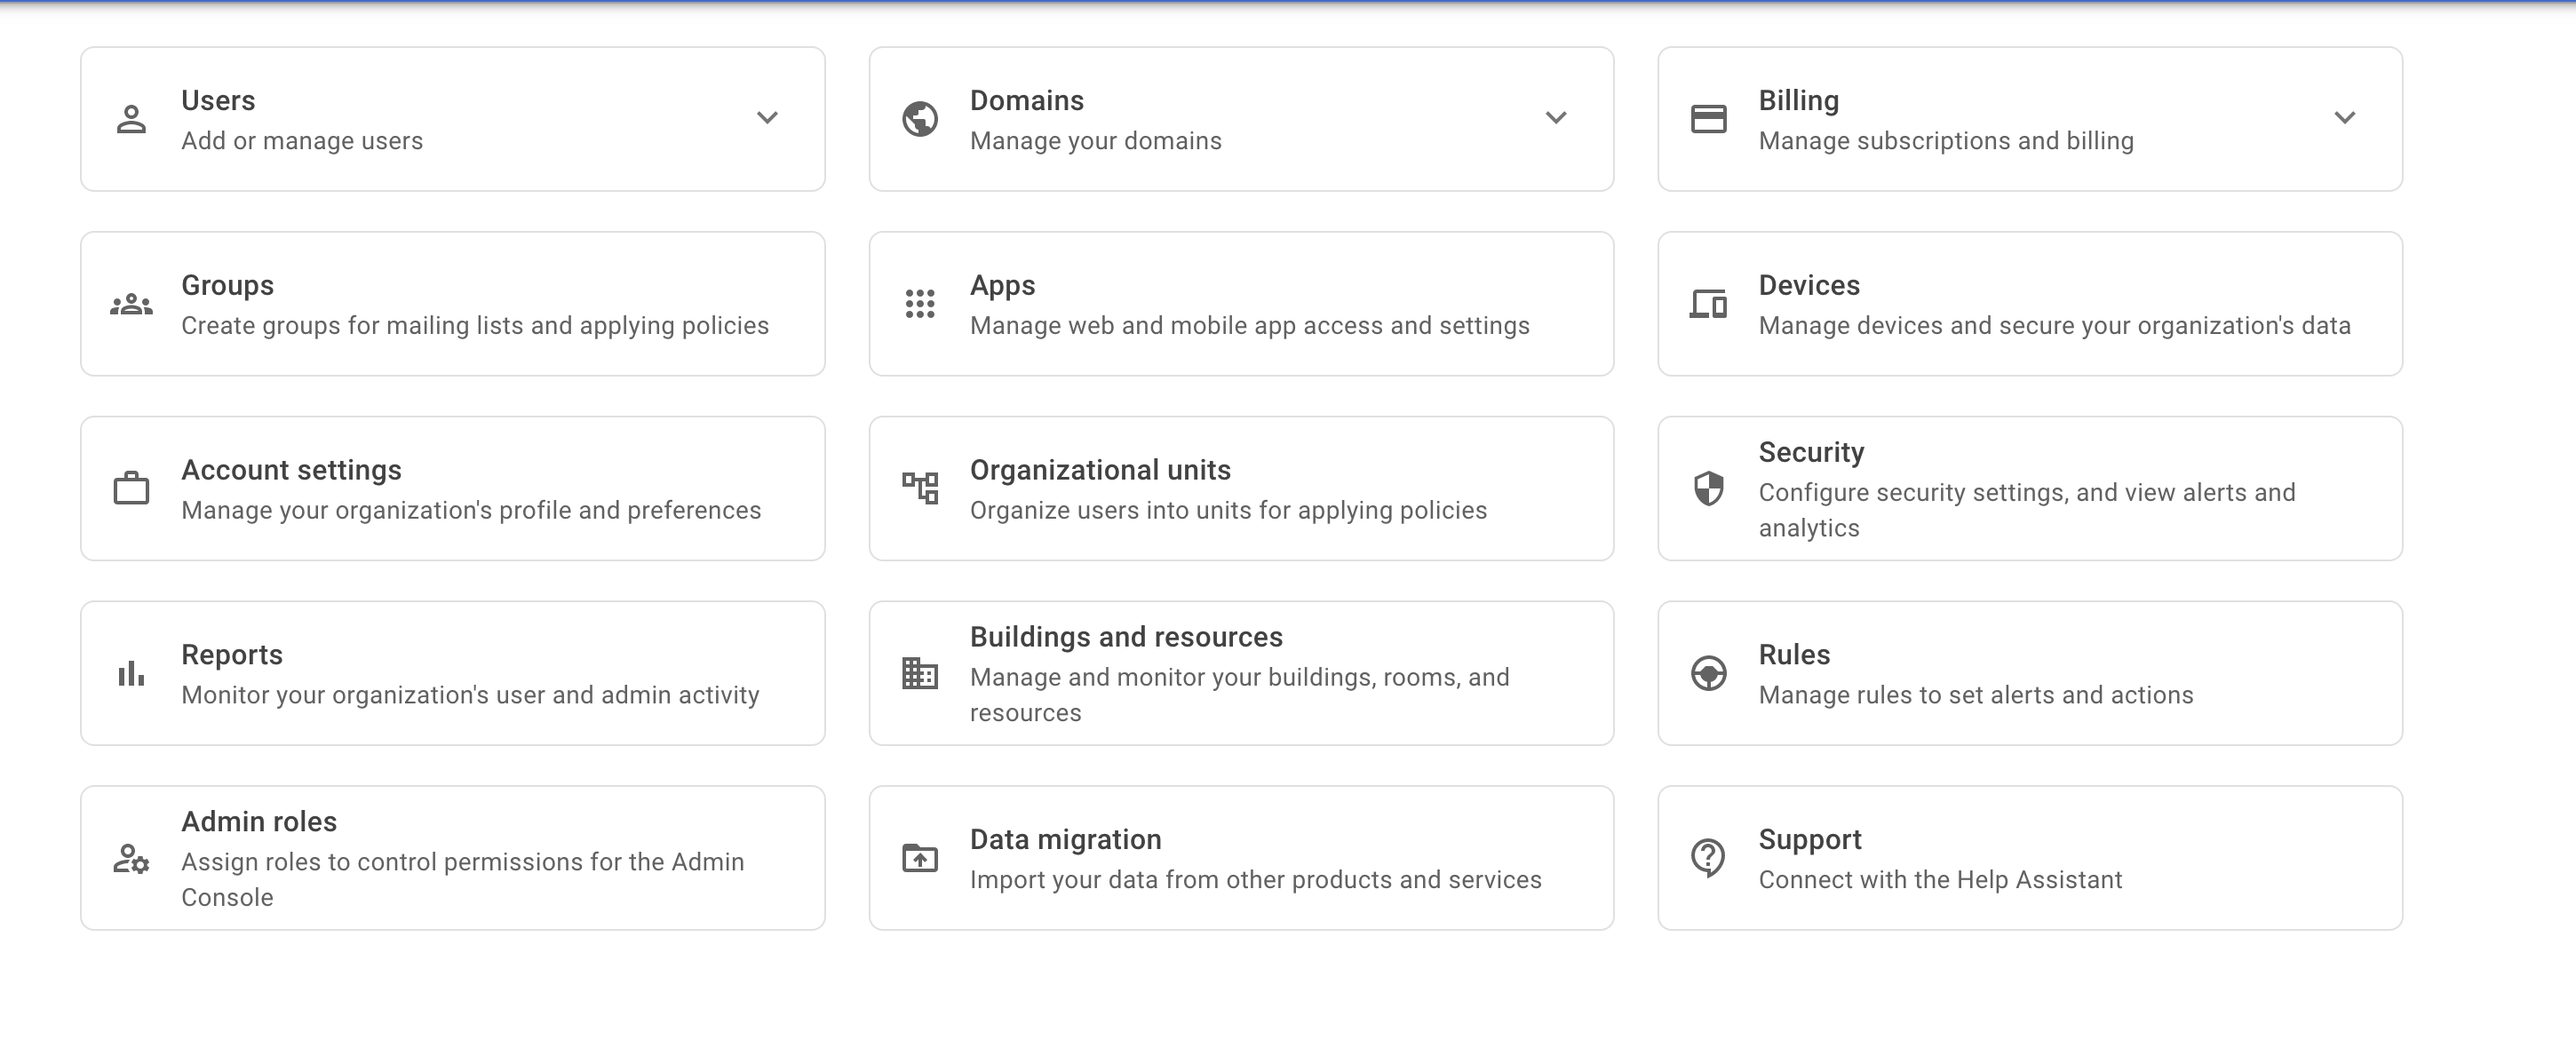This screenshot has width=2576, height=1048.
Task: Open Buildings and resources title
Action: click(1126, 637)
